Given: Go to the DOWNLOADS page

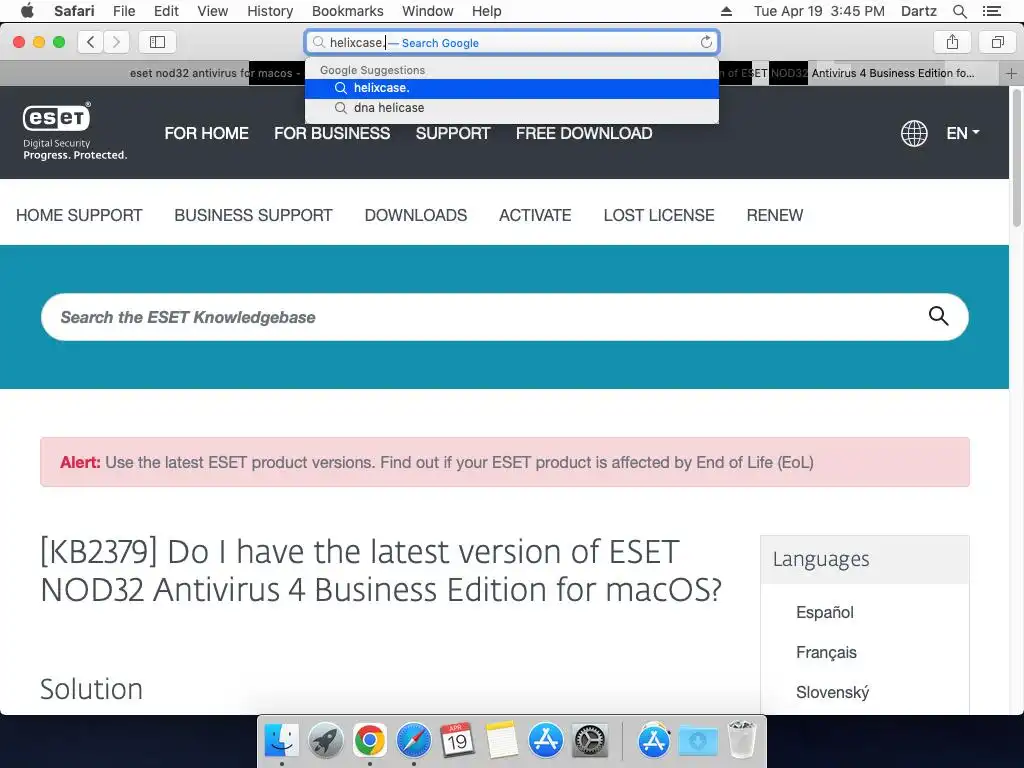Looking at the screenshot, I should 415,215.
